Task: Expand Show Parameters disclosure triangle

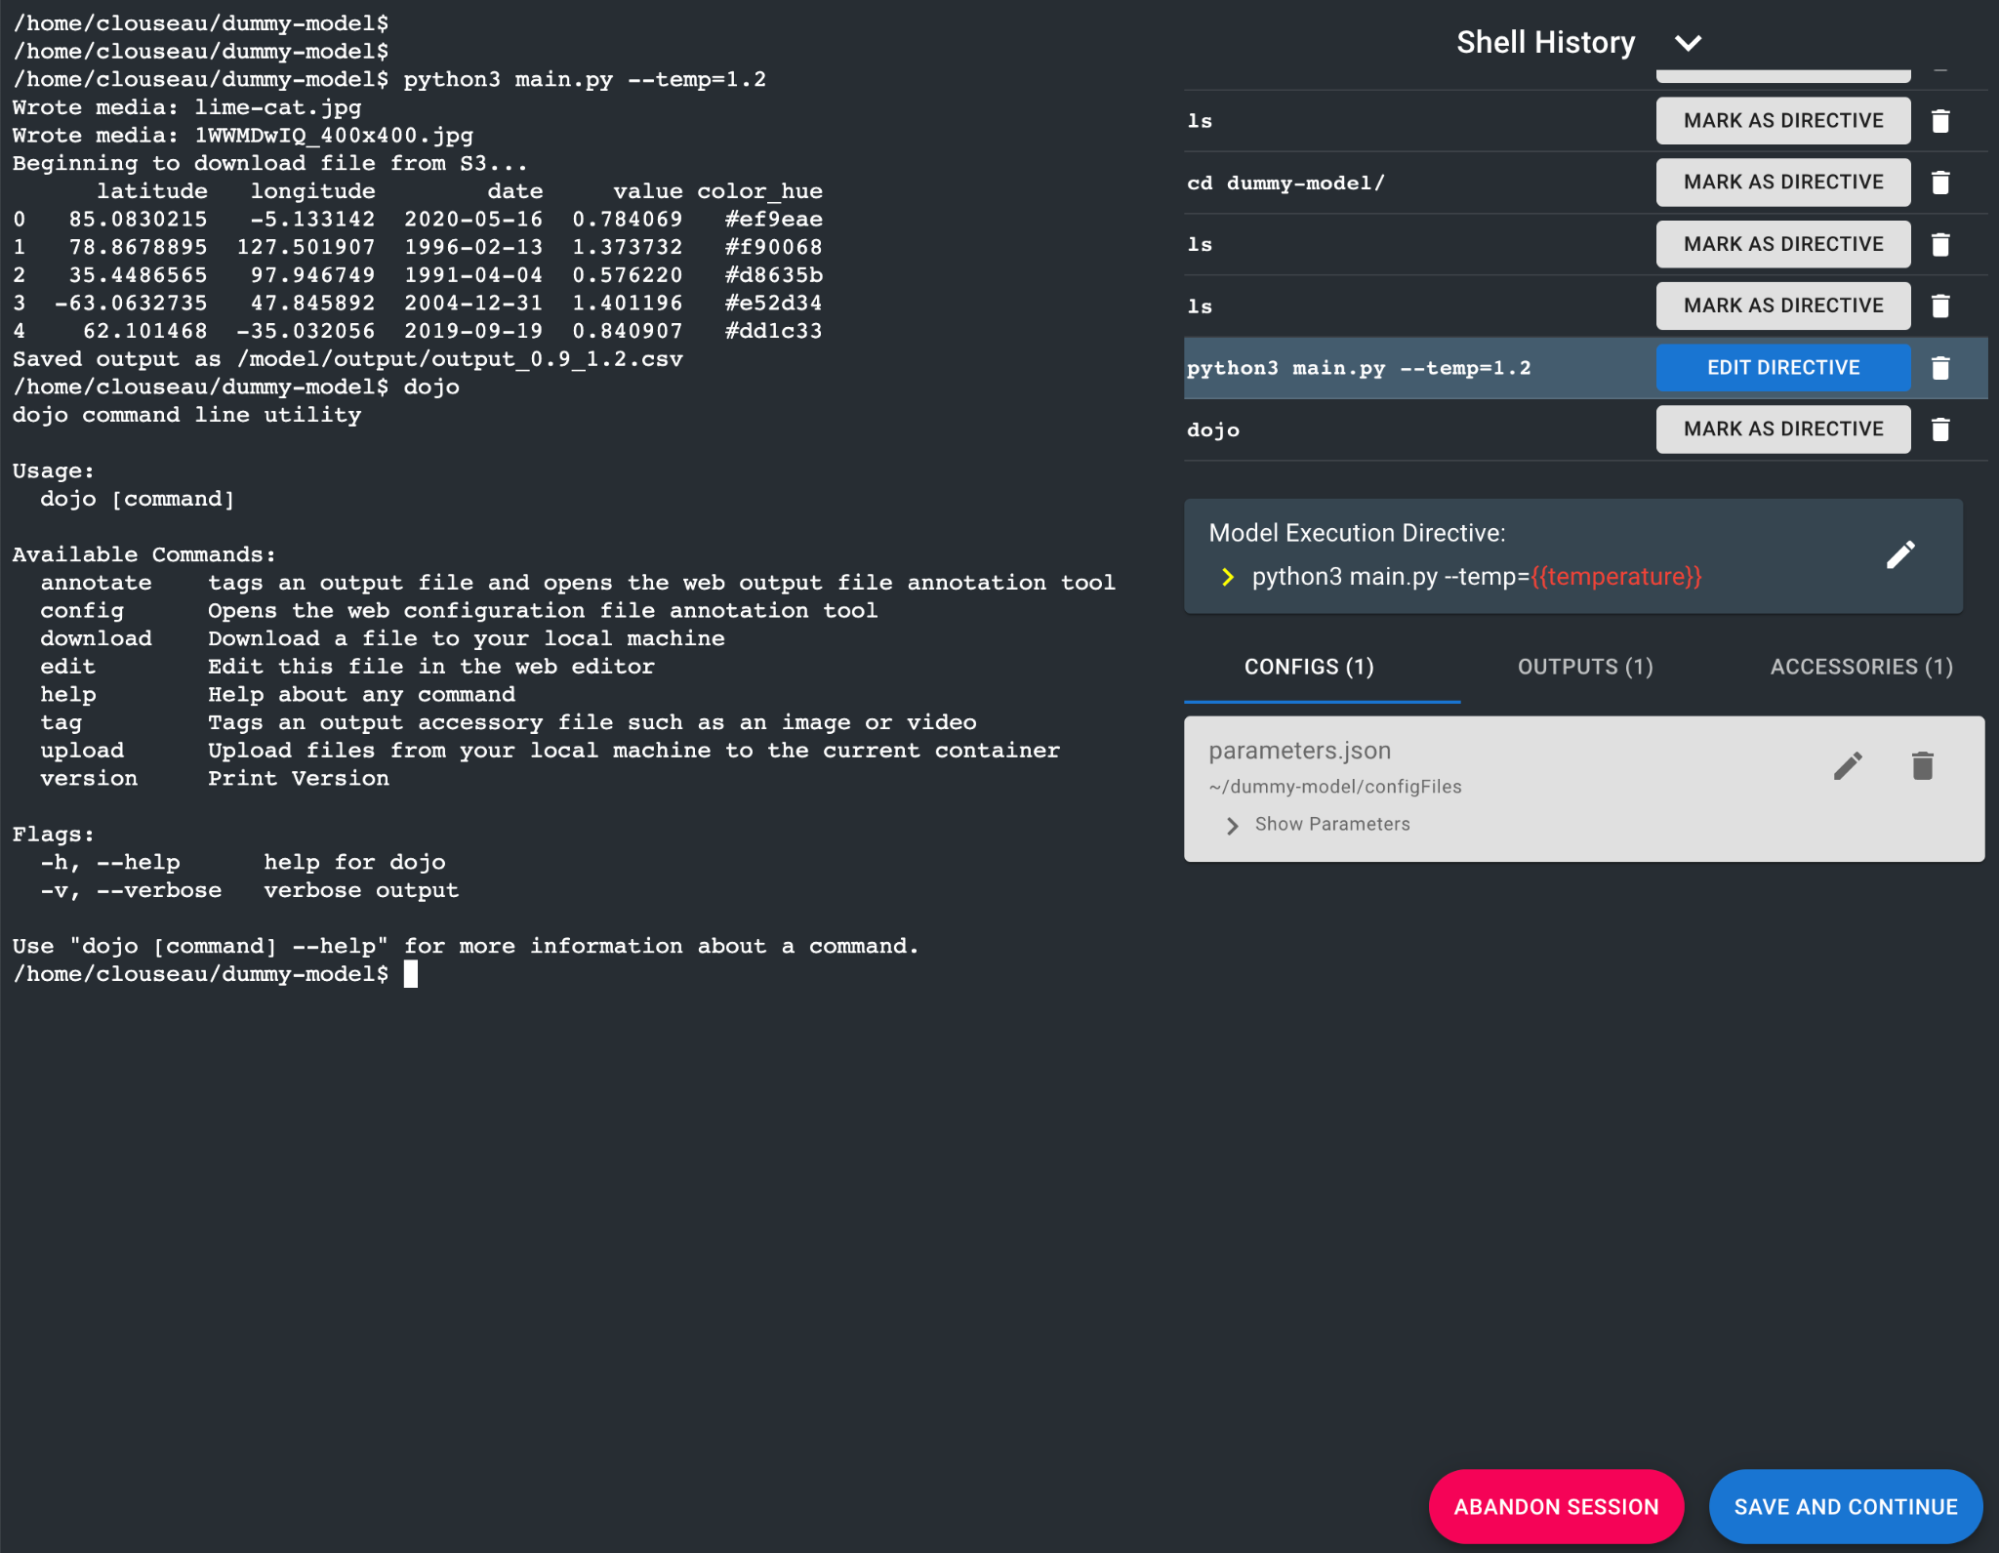Action: 1232,824
